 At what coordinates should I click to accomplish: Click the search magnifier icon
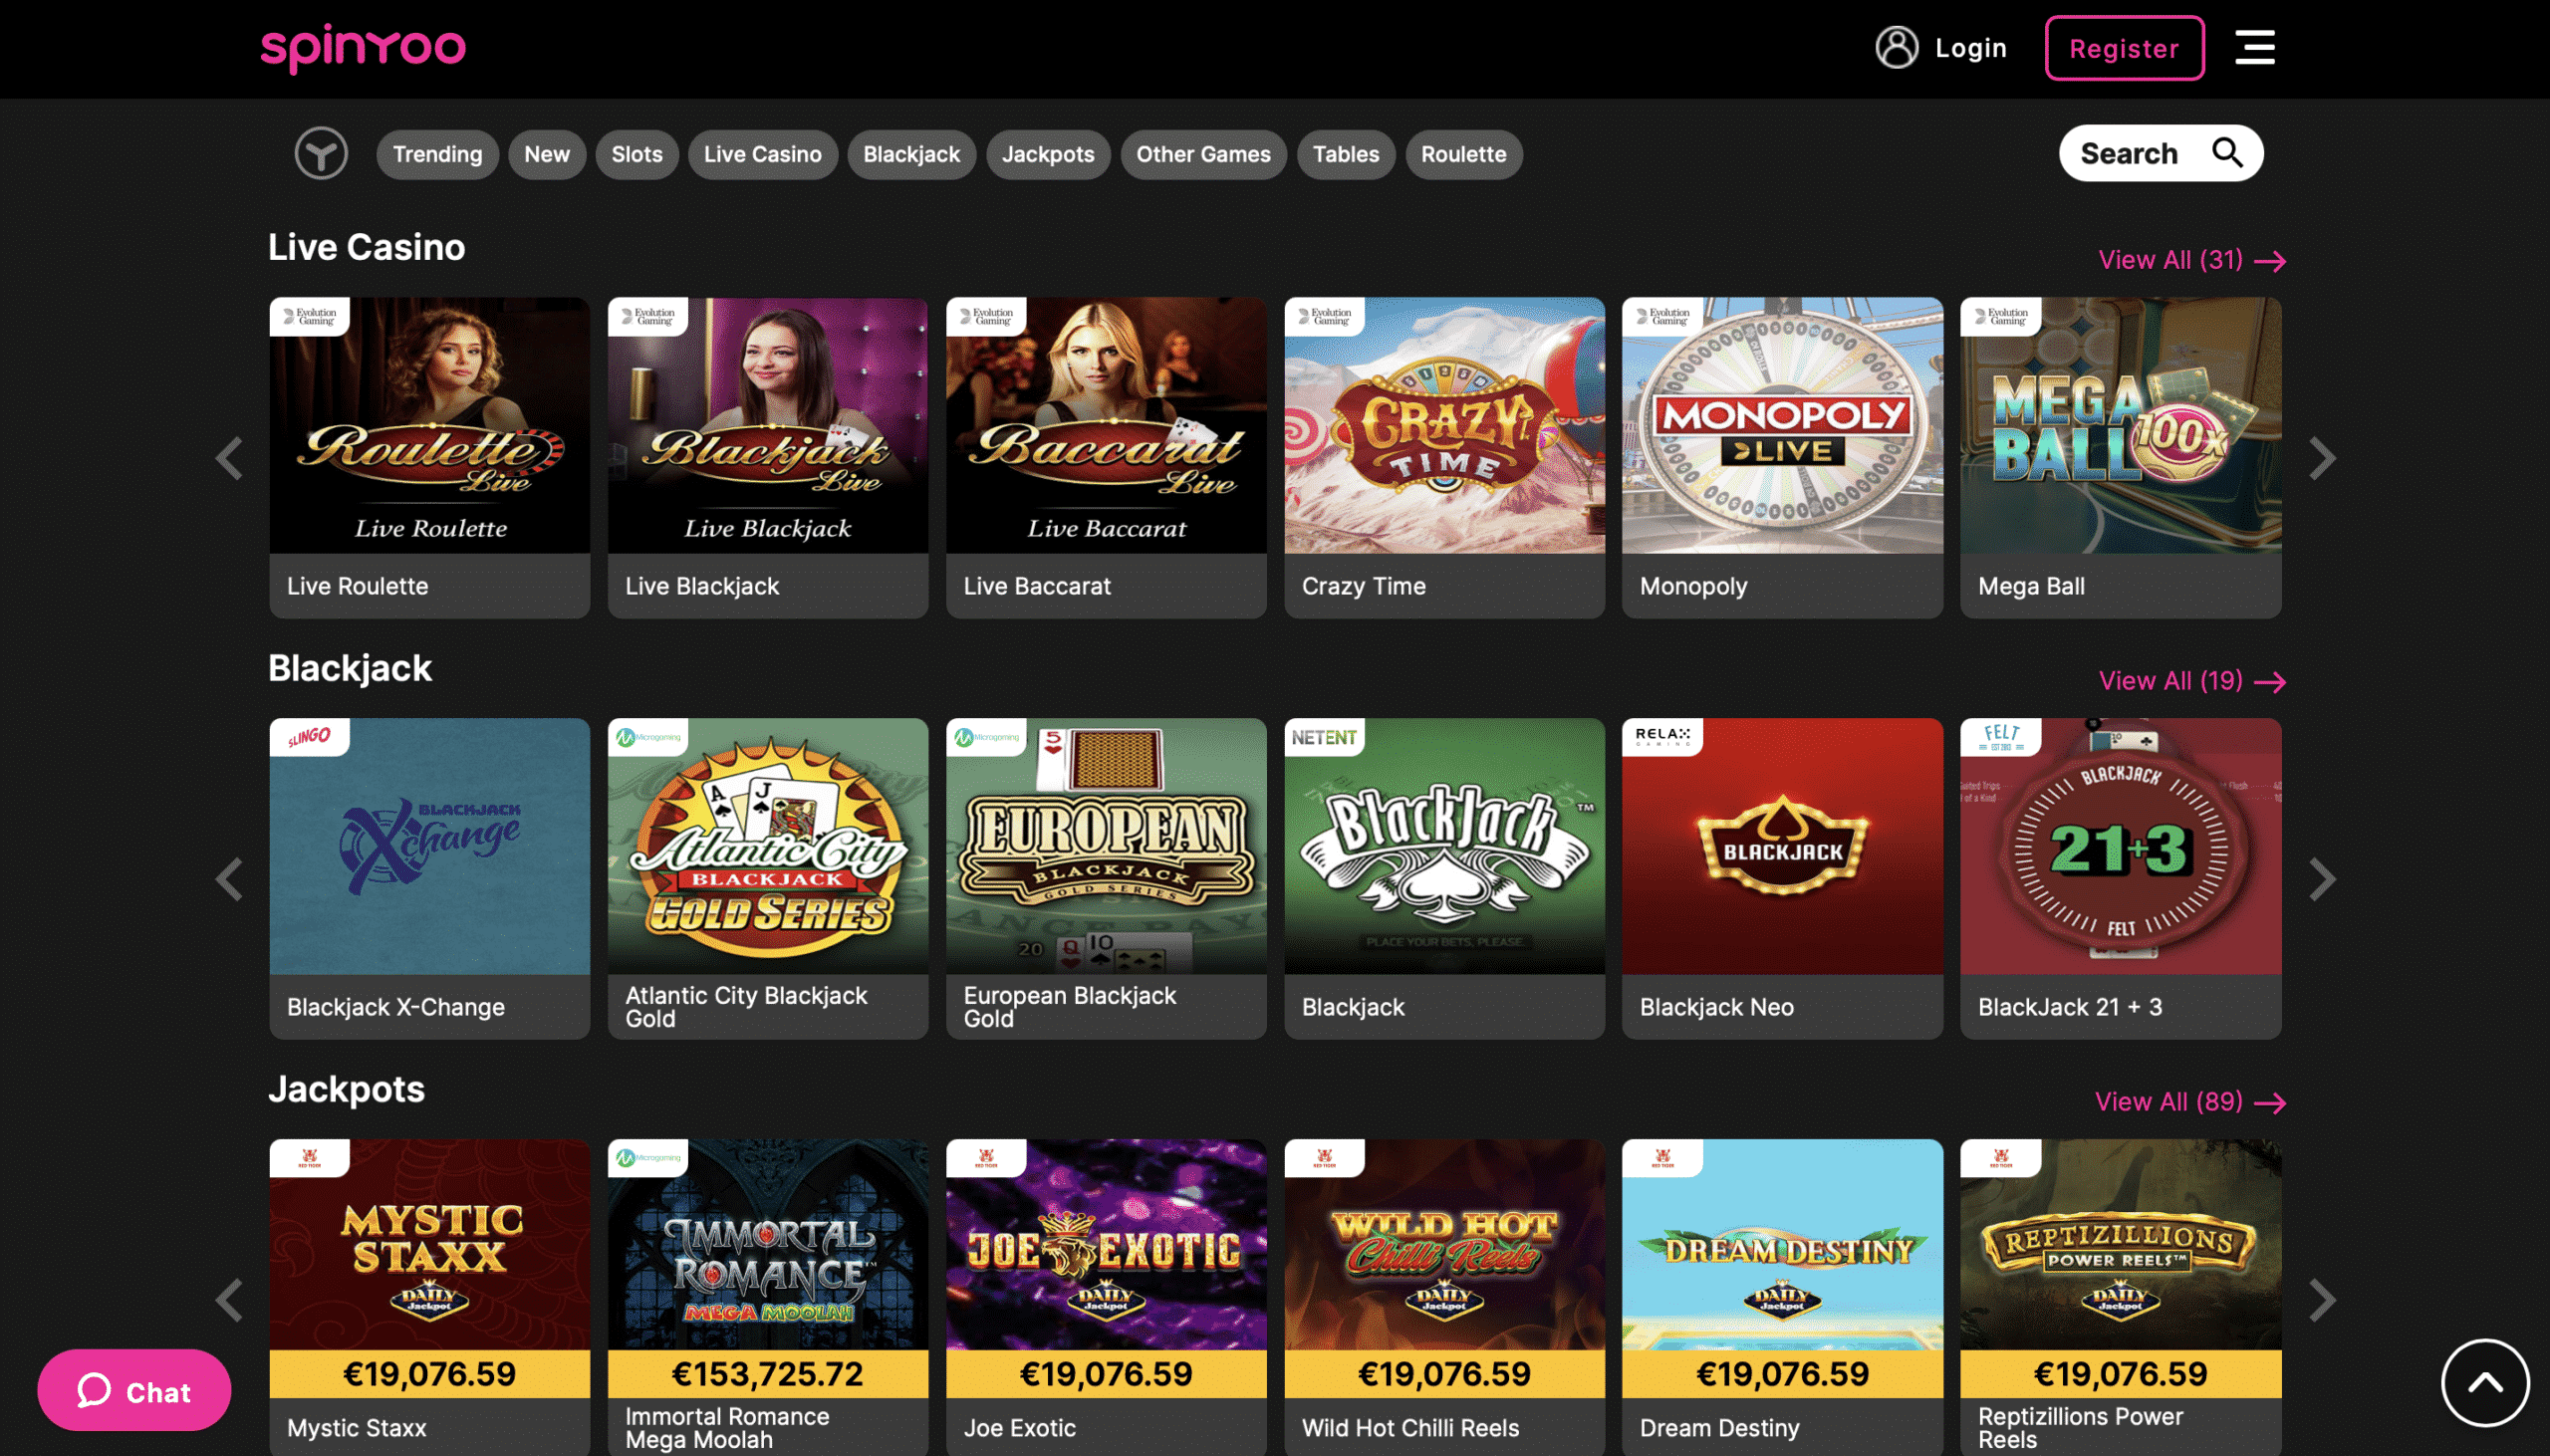2227,152
